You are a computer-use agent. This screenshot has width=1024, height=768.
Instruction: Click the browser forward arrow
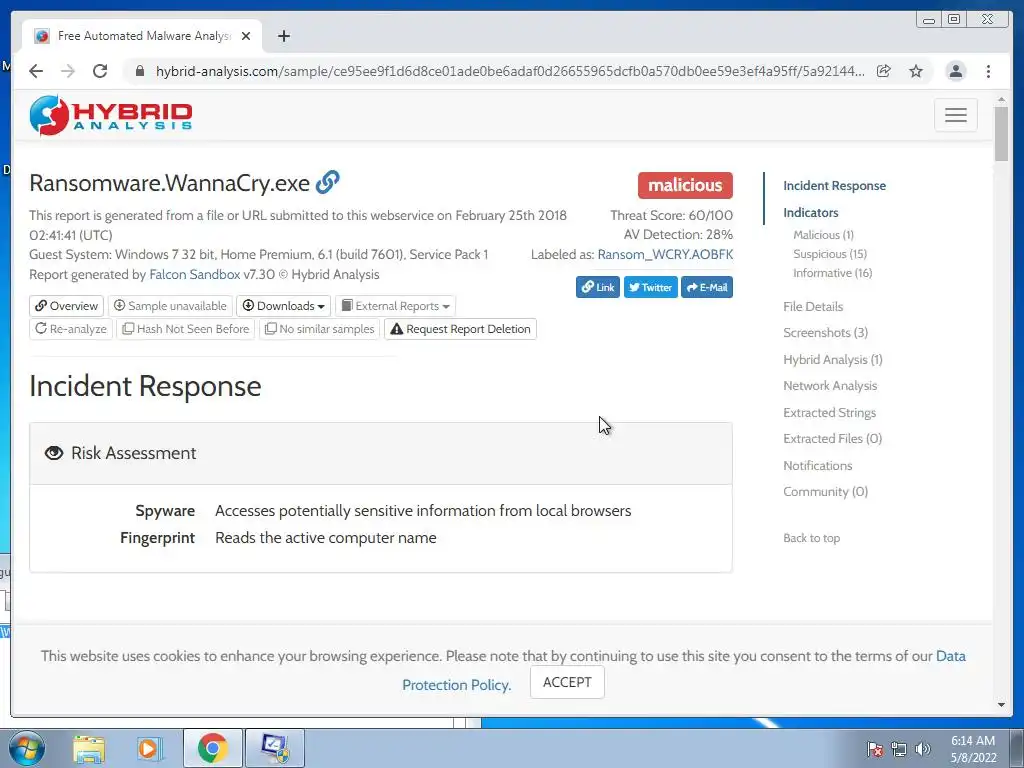68,71
